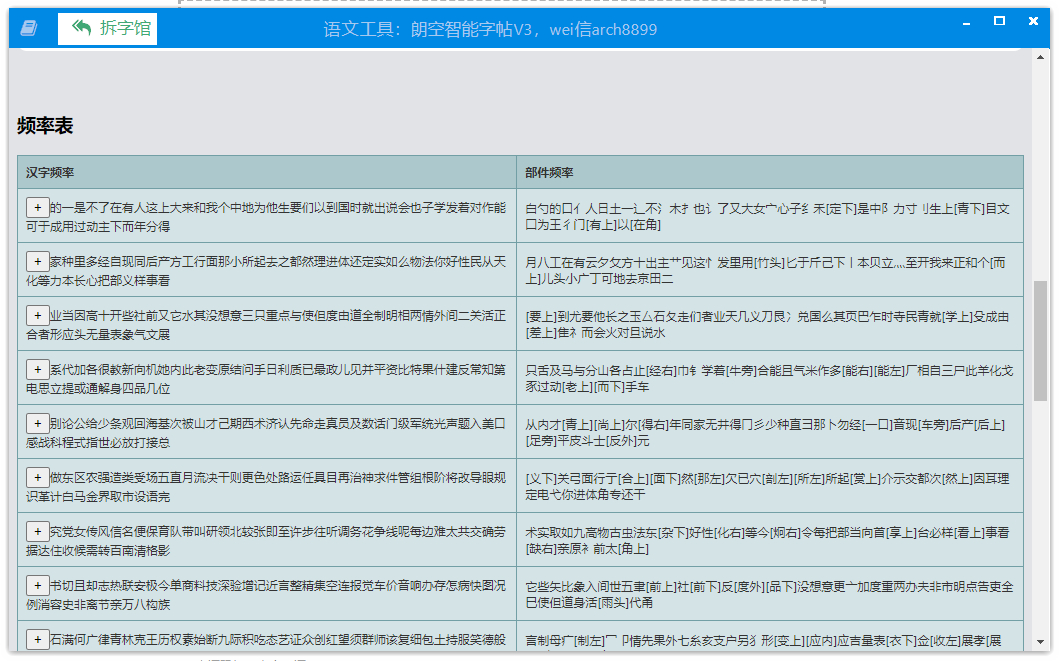Click the 部件频率 column header

pyautogui.click(x=770, y=172)
